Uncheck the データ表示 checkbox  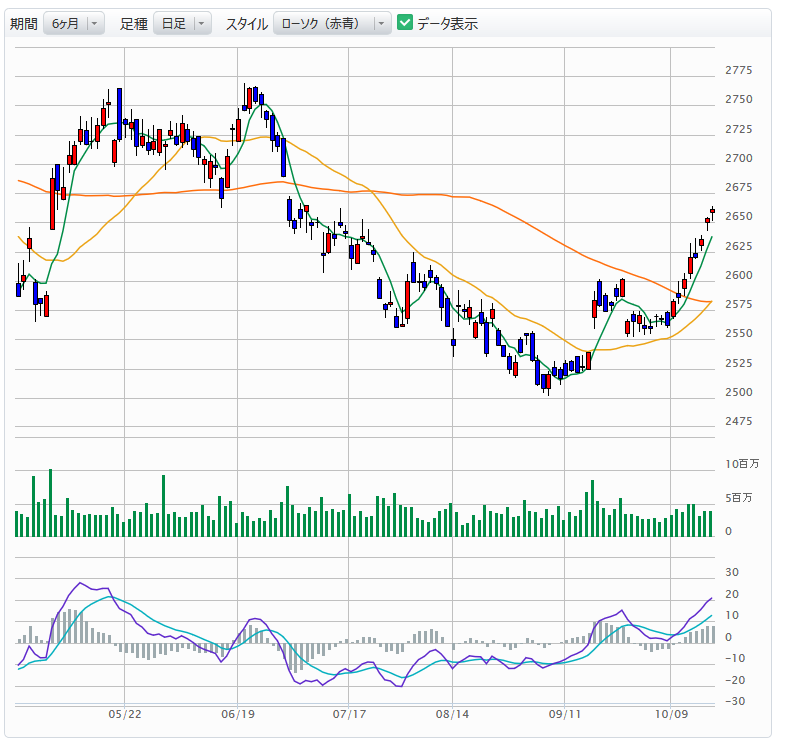tap(405, 23)
